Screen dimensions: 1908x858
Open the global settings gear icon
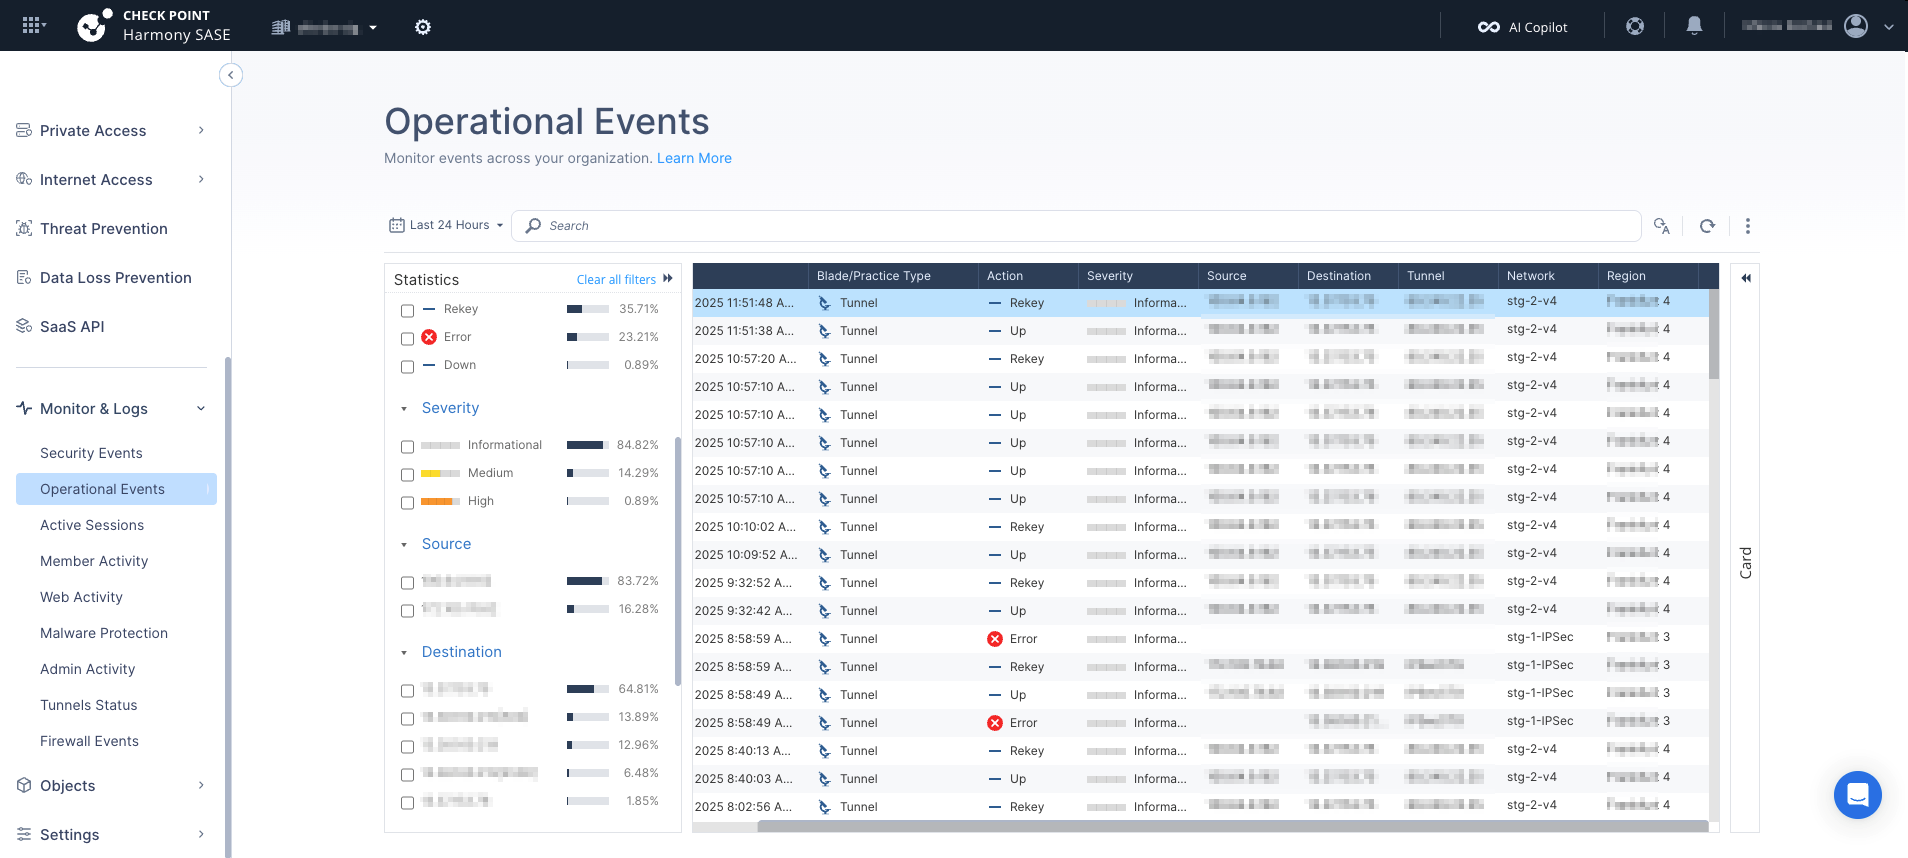[x=423, y=27]
